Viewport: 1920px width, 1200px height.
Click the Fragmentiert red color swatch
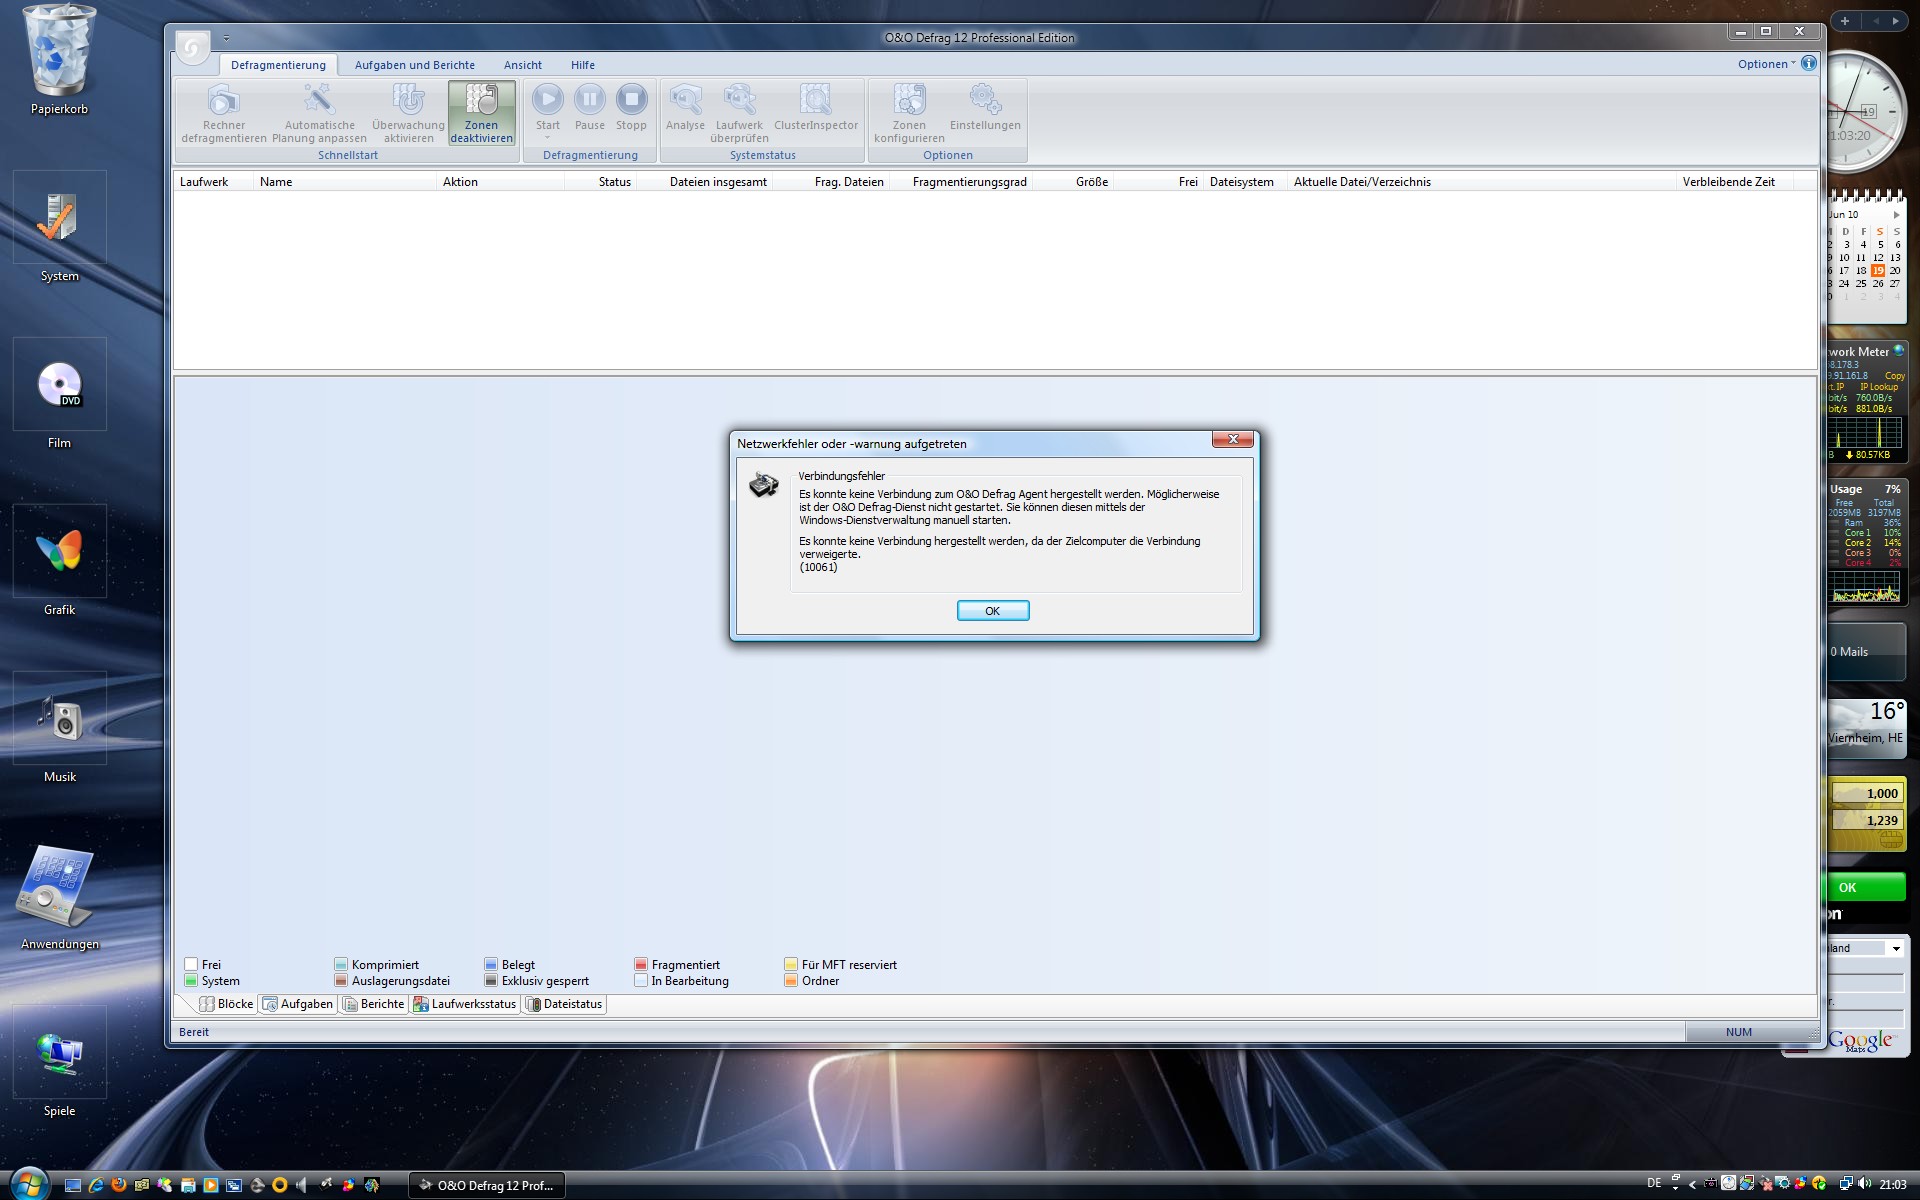coord(641,965)
